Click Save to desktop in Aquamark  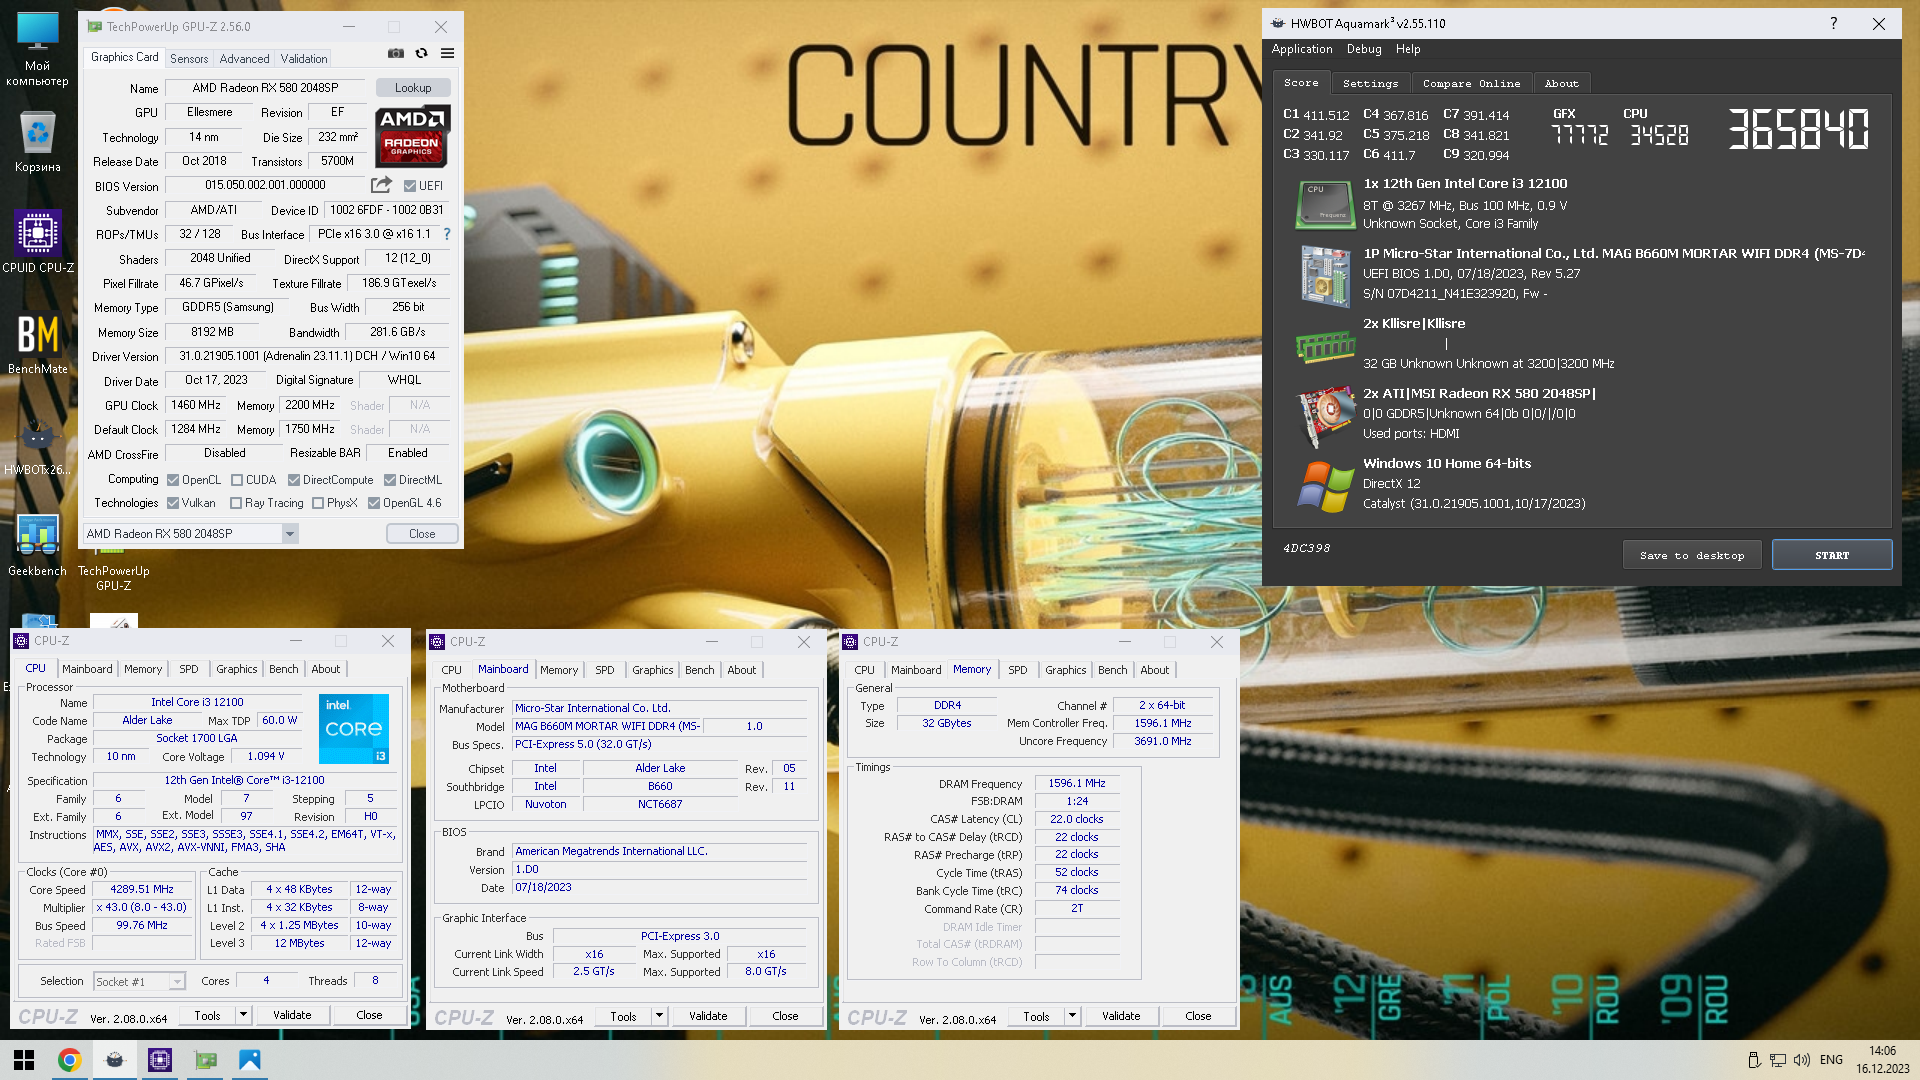[1692, 555]
